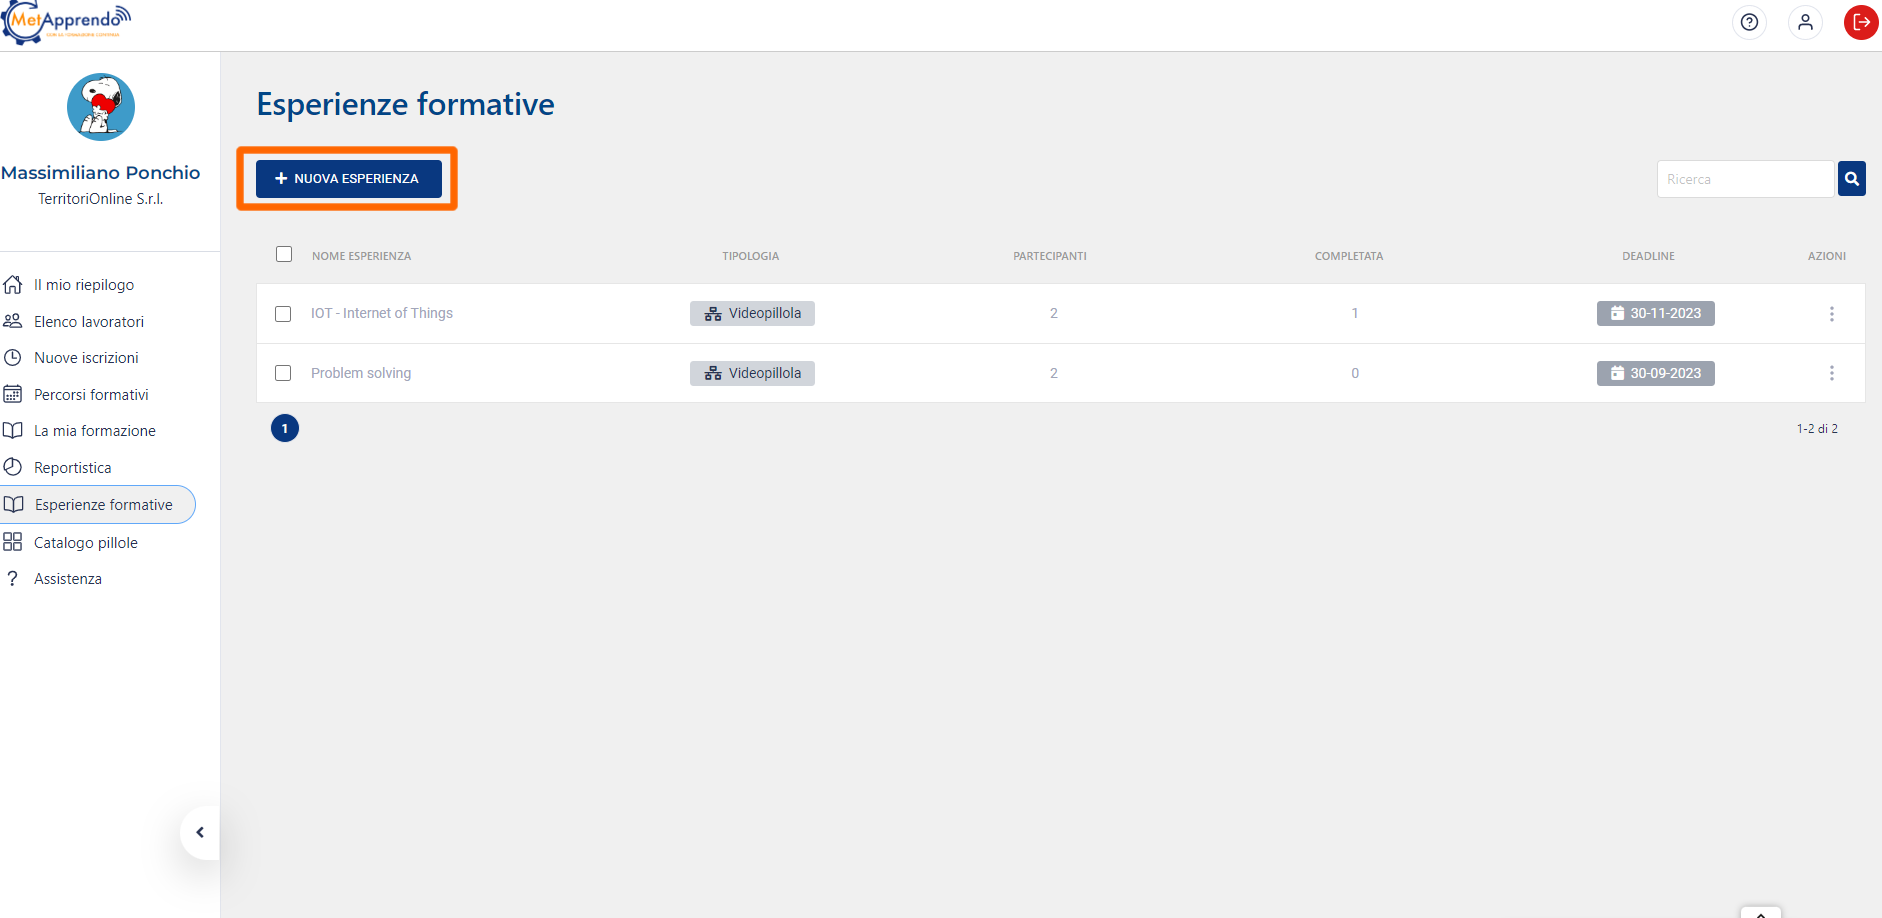Open the user profile icon
The image size is (1882, 918).
point(1805,22)
